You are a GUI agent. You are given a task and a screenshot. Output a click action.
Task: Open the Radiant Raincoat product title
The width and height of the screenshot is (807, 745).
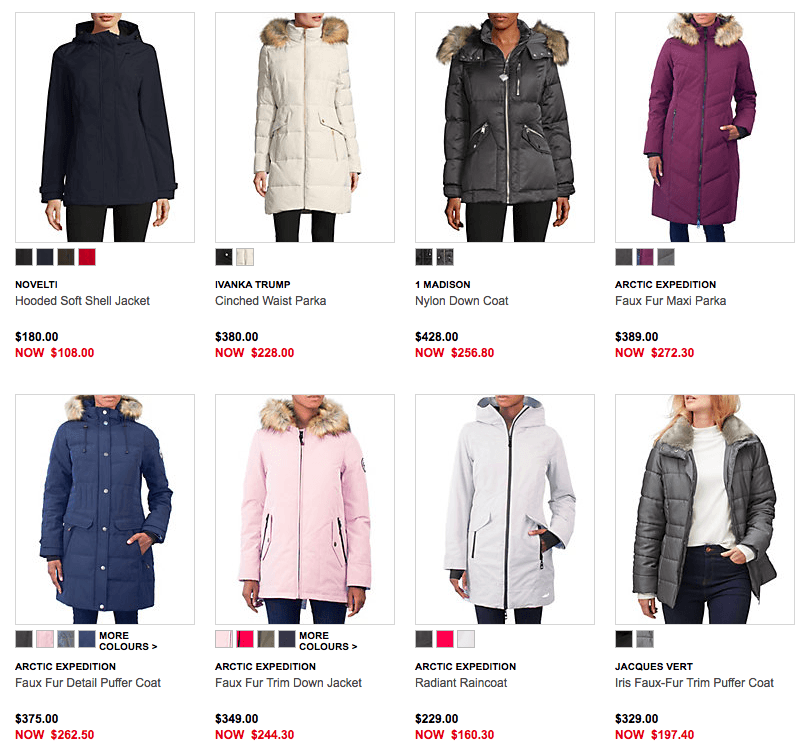(x=461, y=683)
